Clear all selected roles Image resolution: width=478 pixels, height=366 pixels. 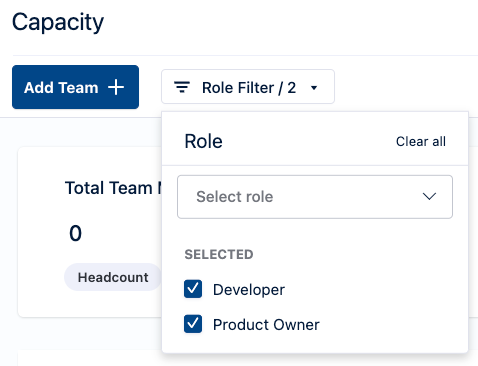click(421, 141)
